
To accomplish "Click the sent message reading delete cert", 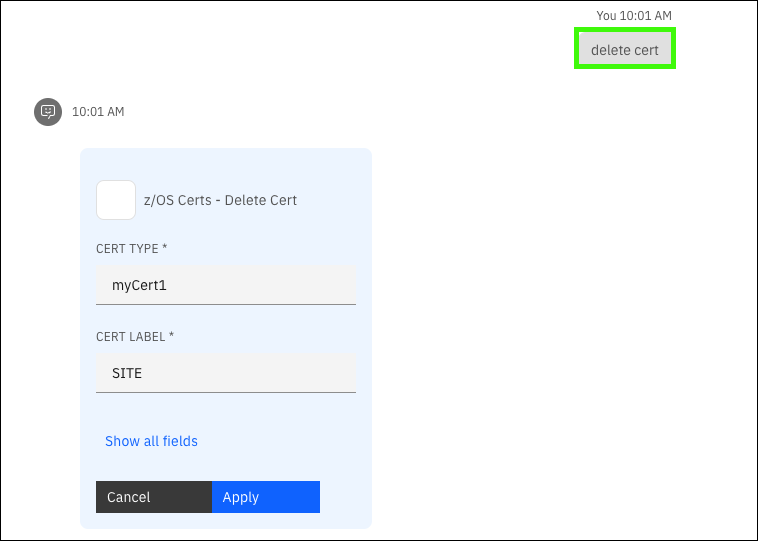I will coord(625,49).
